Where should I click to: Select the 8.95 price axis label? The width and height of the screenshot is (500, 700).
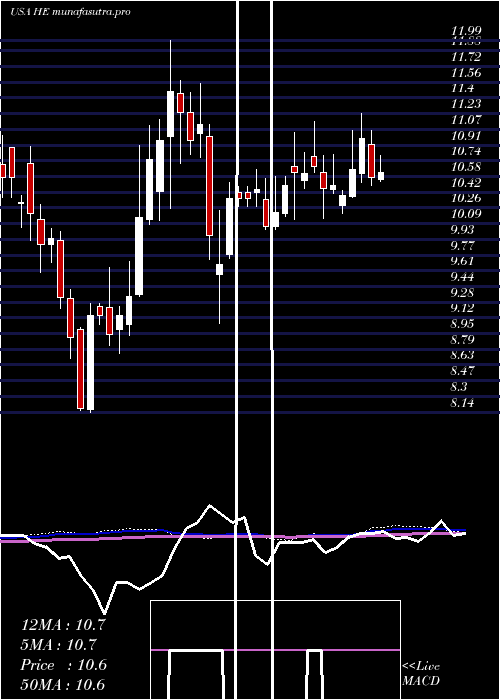[462, 324]
